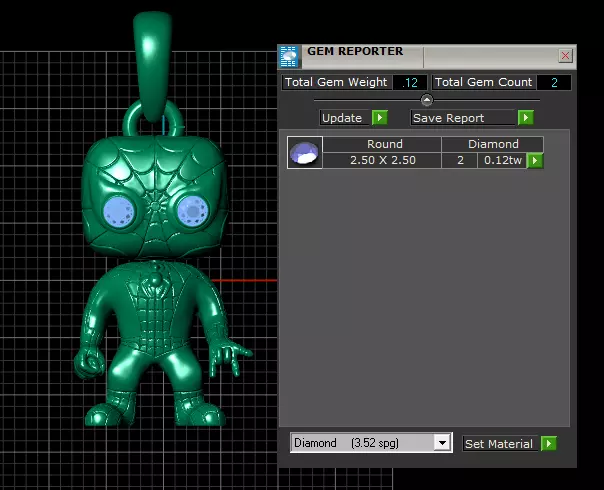
Task: Select the right eye gem on the model
Action: coord(192,211)
